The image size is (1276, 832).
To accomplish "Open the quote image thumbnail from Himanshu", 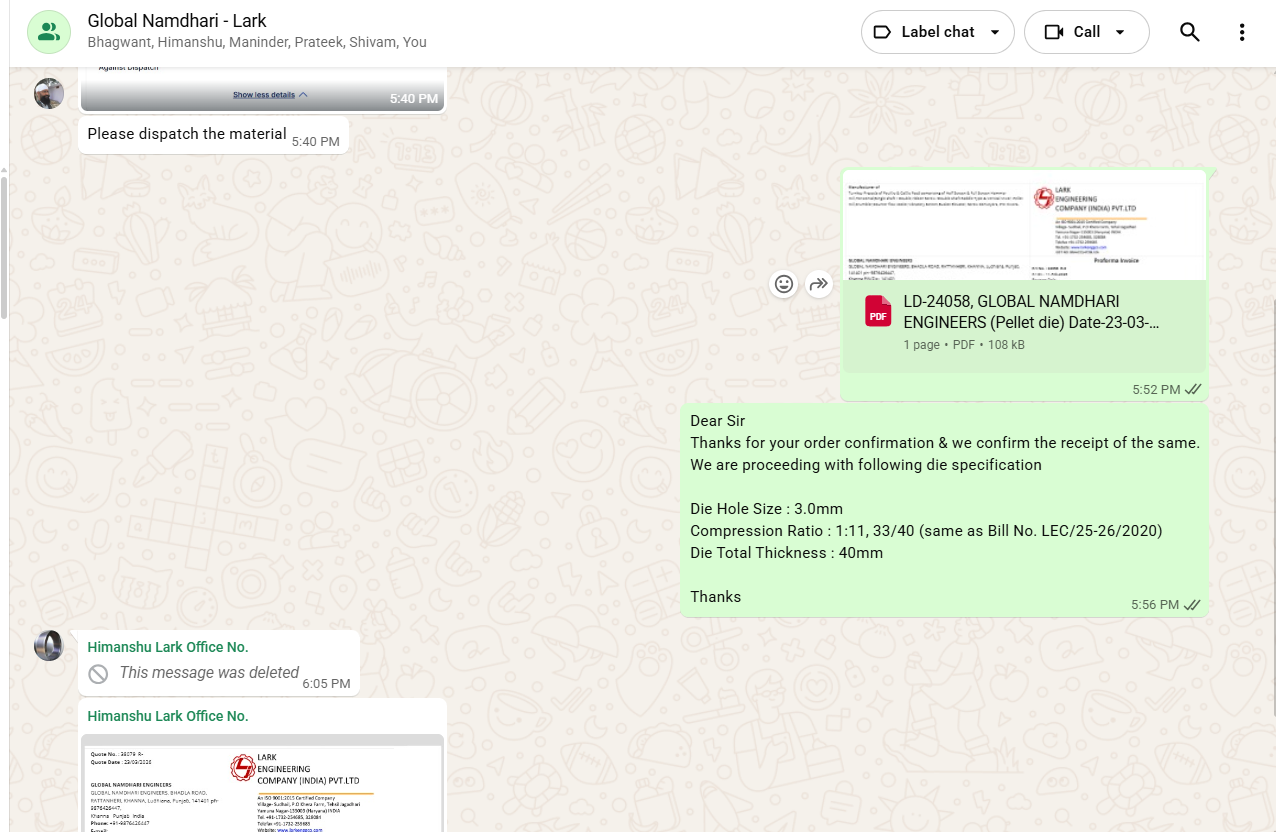I will point(262,785).
